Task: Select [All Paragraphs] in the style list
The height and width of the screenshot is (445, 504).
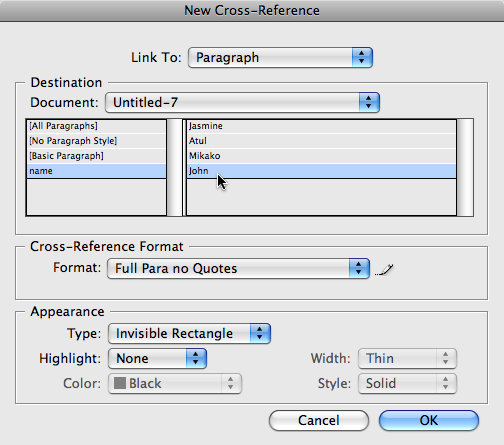Action: point(96,126)
